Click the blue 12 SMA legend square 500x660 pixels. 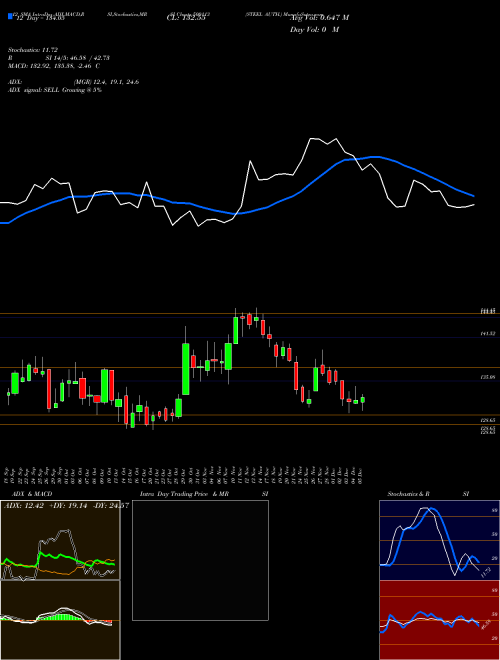tap(10, 16)
